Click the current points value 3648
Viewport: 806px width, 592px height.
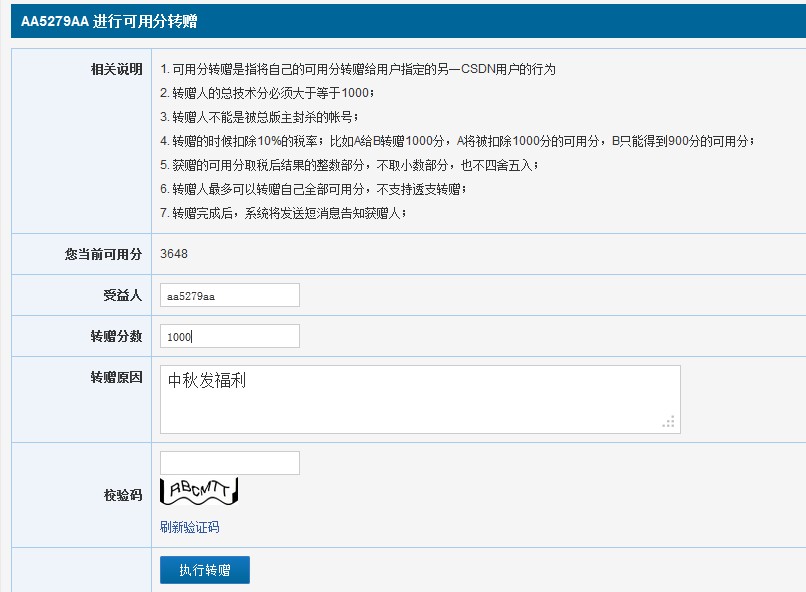click(x=174, y=254)
